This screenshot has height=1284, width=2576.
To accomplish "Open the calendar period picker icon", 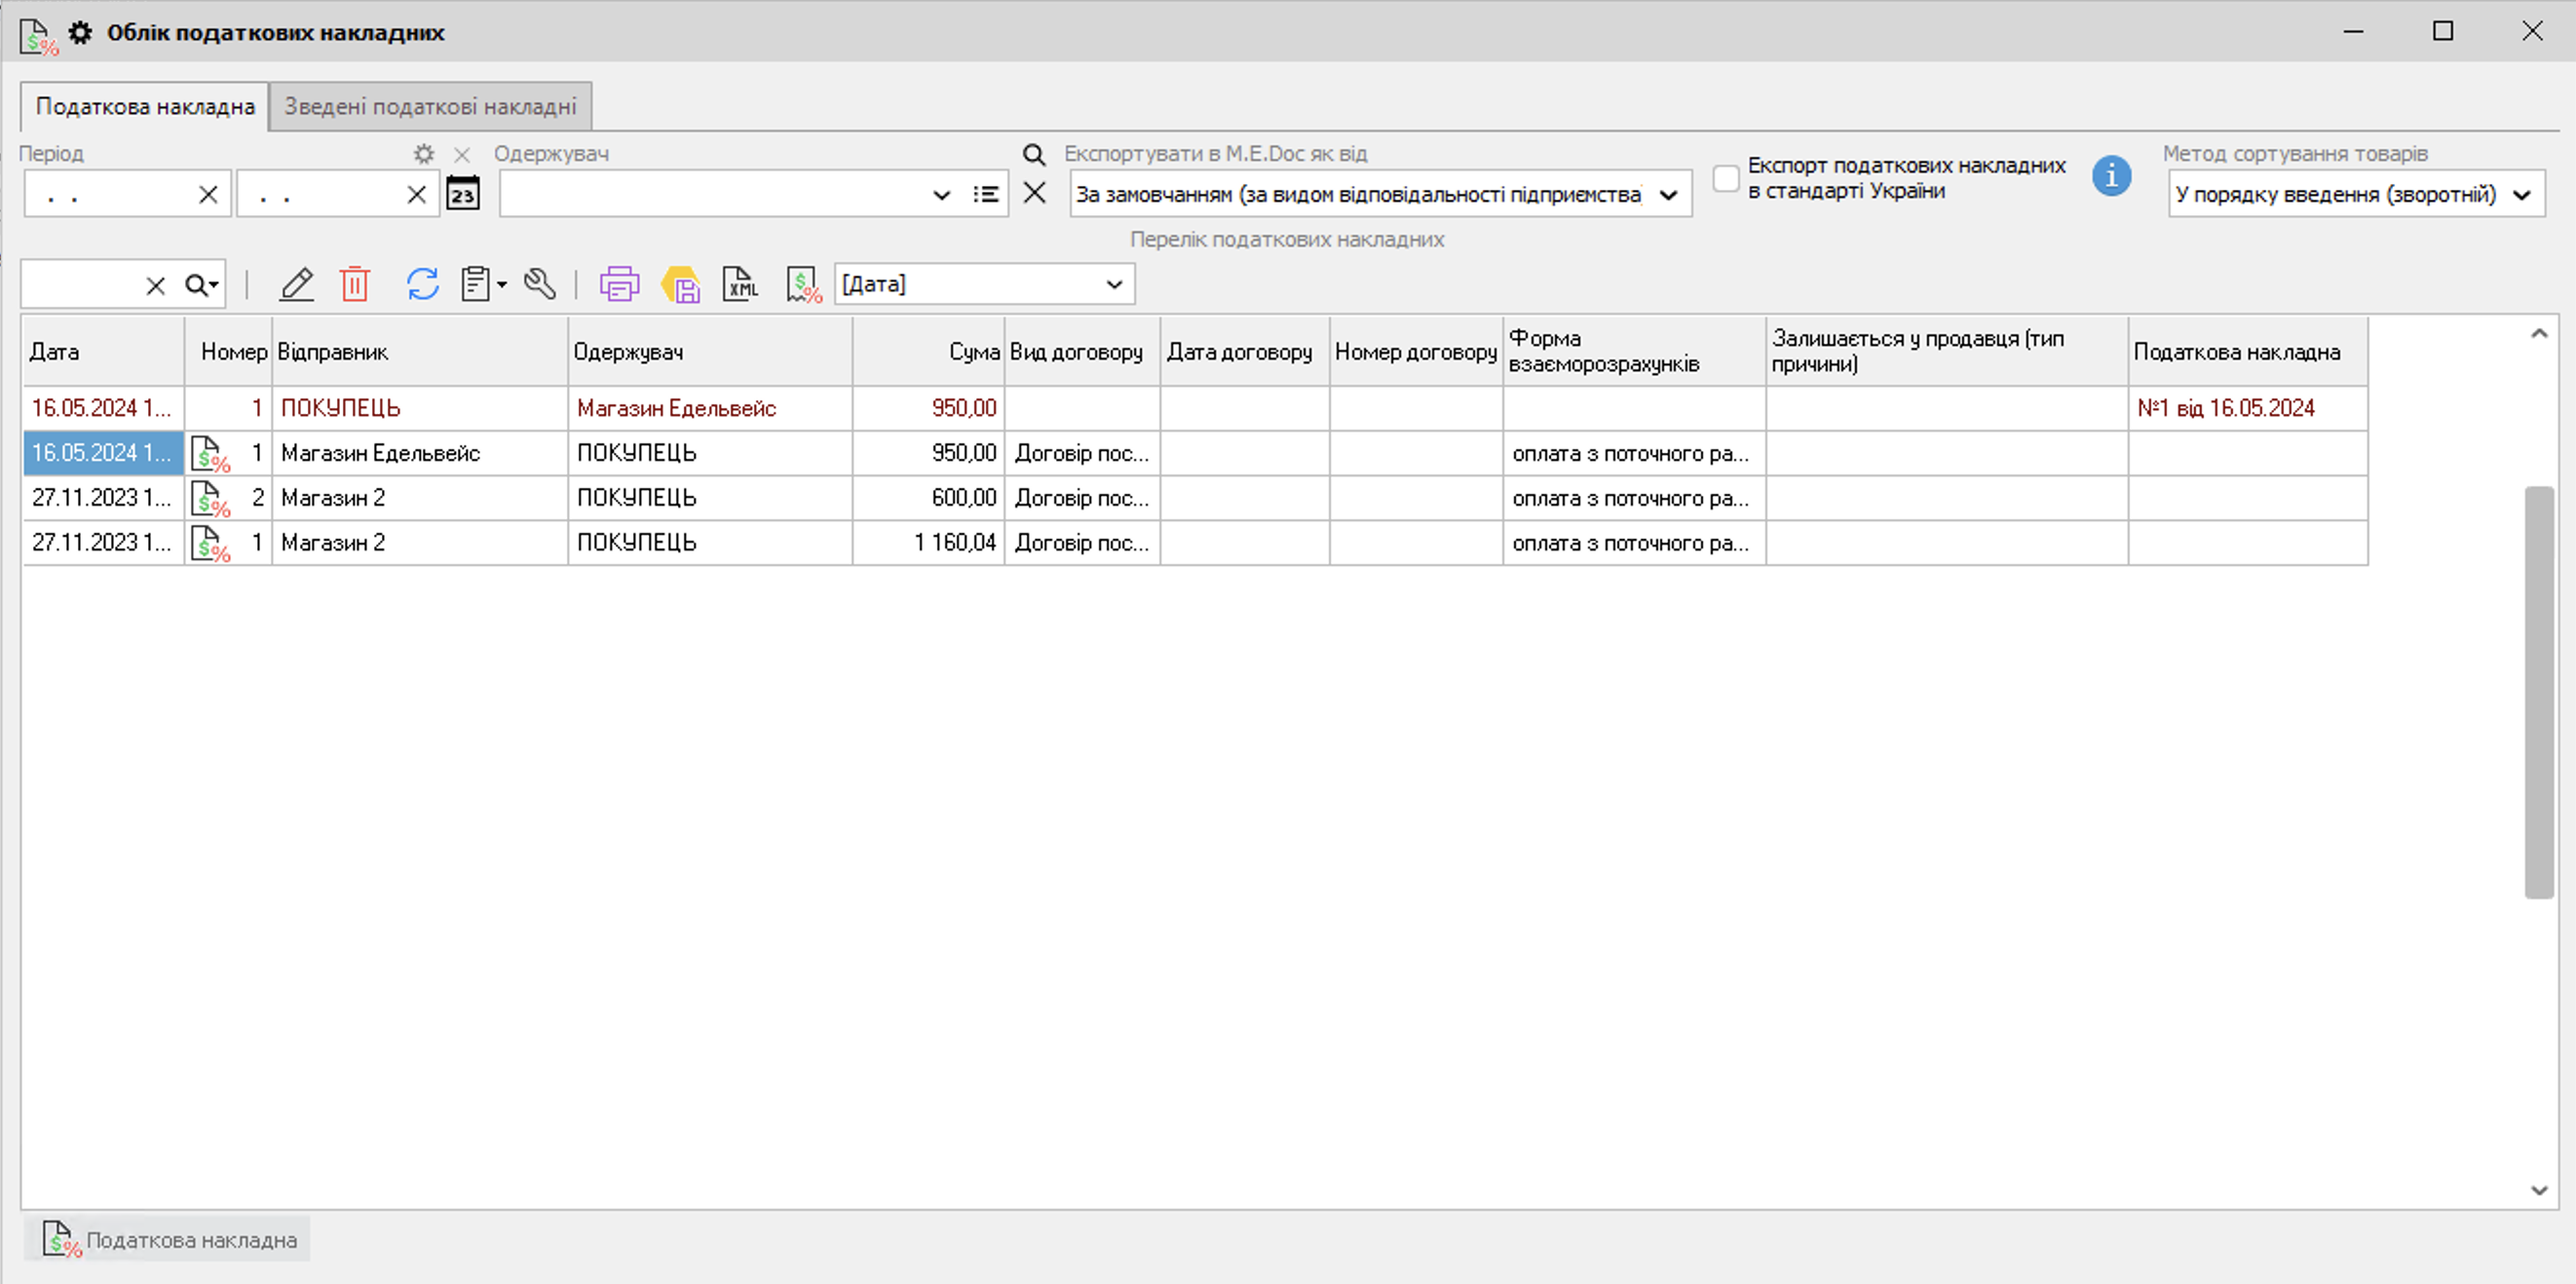I will (x=462, y=194).
